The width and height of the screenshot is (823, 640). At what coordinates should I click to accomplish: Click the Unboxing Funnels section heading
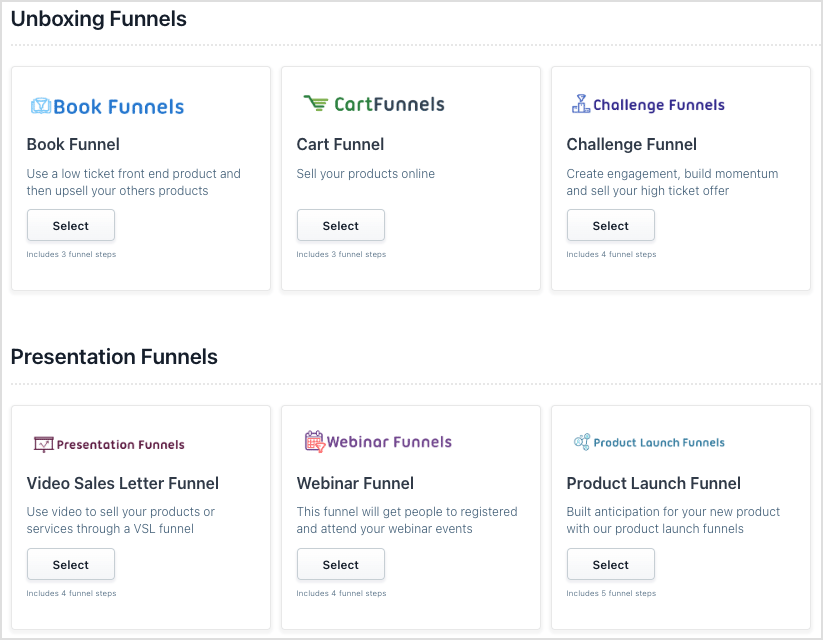(99, 19)
